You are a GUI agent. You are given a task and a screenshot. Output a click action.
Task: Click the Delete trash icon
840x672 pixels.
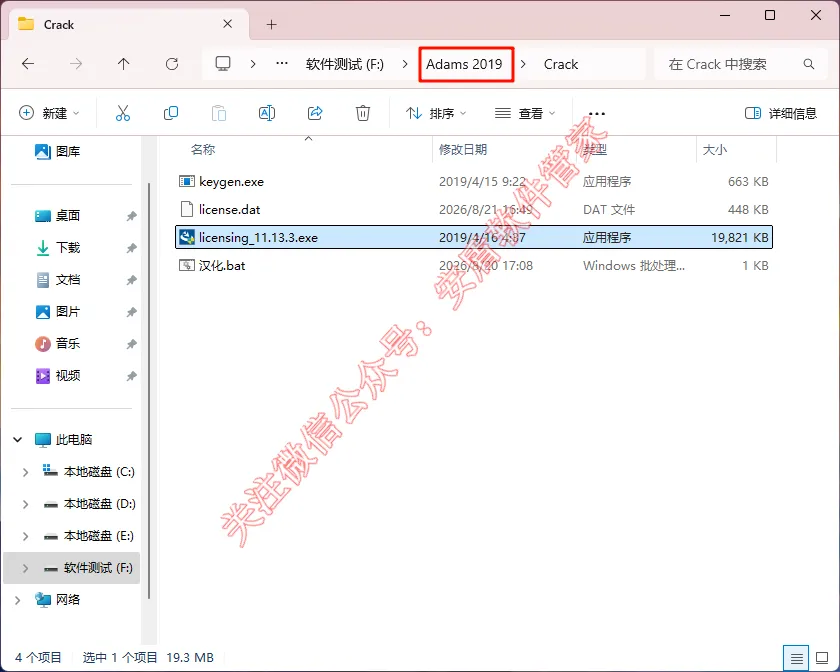tap(363, 113)
